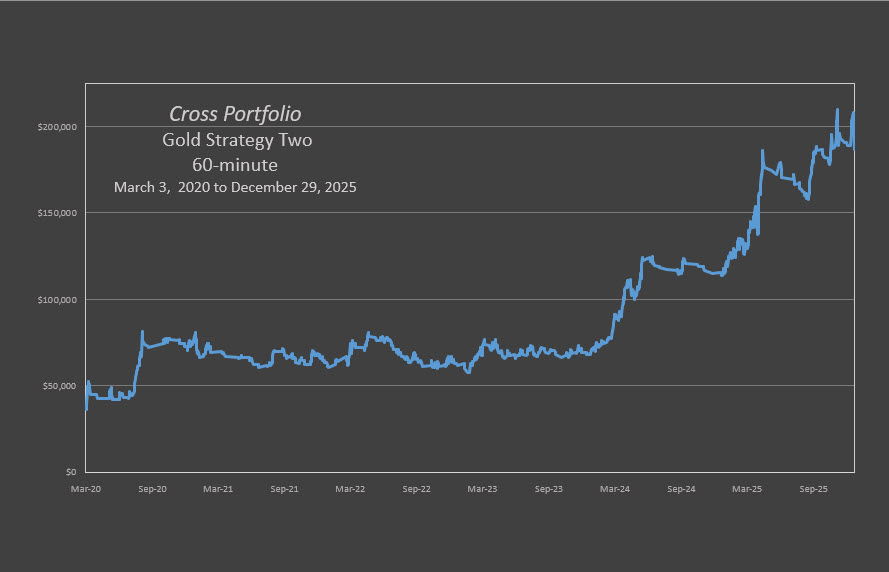Click the Sep-24 x-axis label
Screen dimensions: 889x572
pyautogui.click(x=681, y=490)
